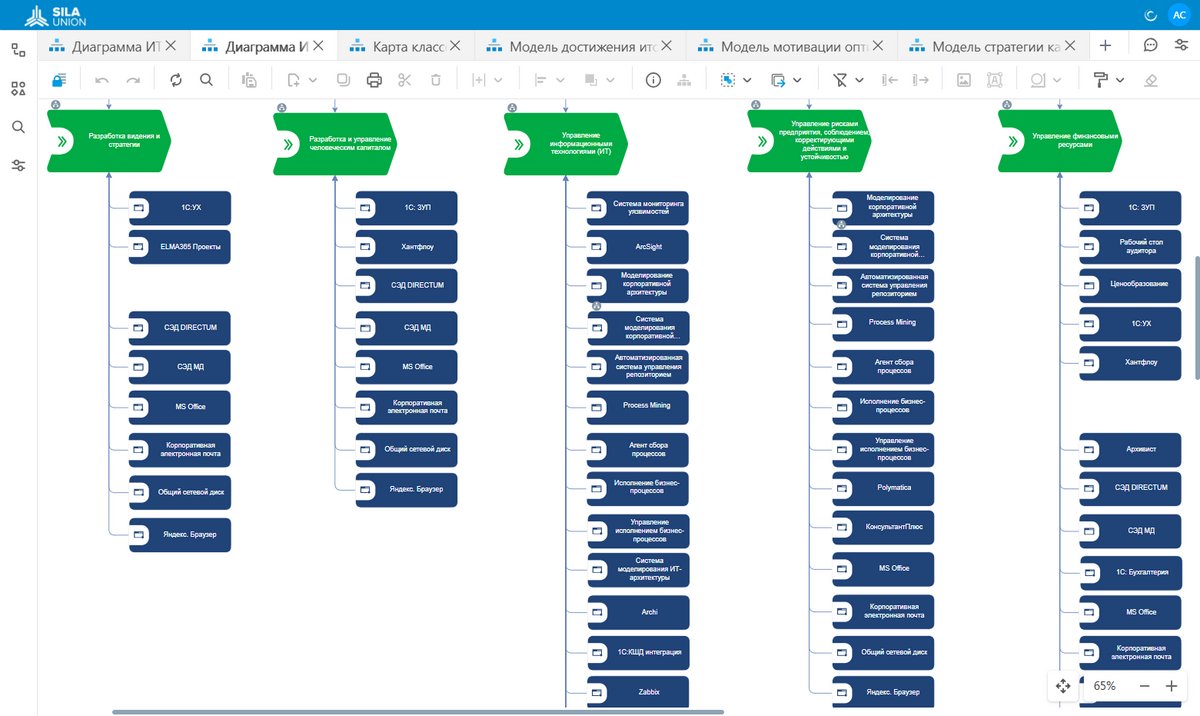Click the export diagram icon
Viewport: 1200px width, 716px height.
click(778, 80)
